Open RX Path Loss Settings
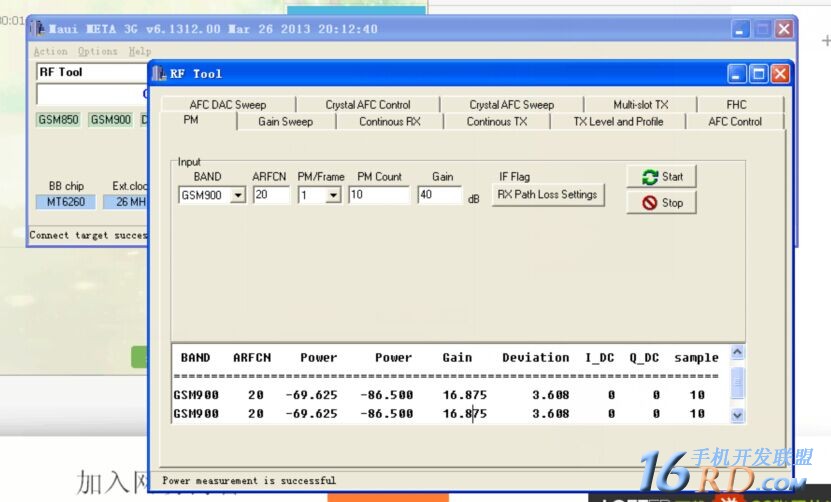This screenshot has height=502, width=831. 547,195
